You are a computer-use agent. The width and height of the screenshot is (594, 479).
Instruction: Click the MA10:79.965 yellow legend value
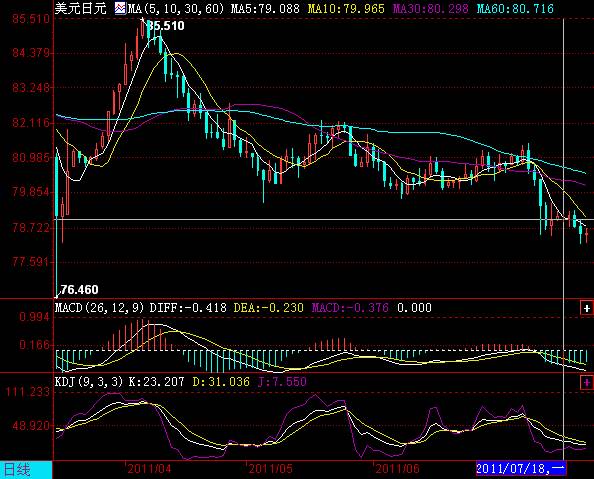[346, 8]
